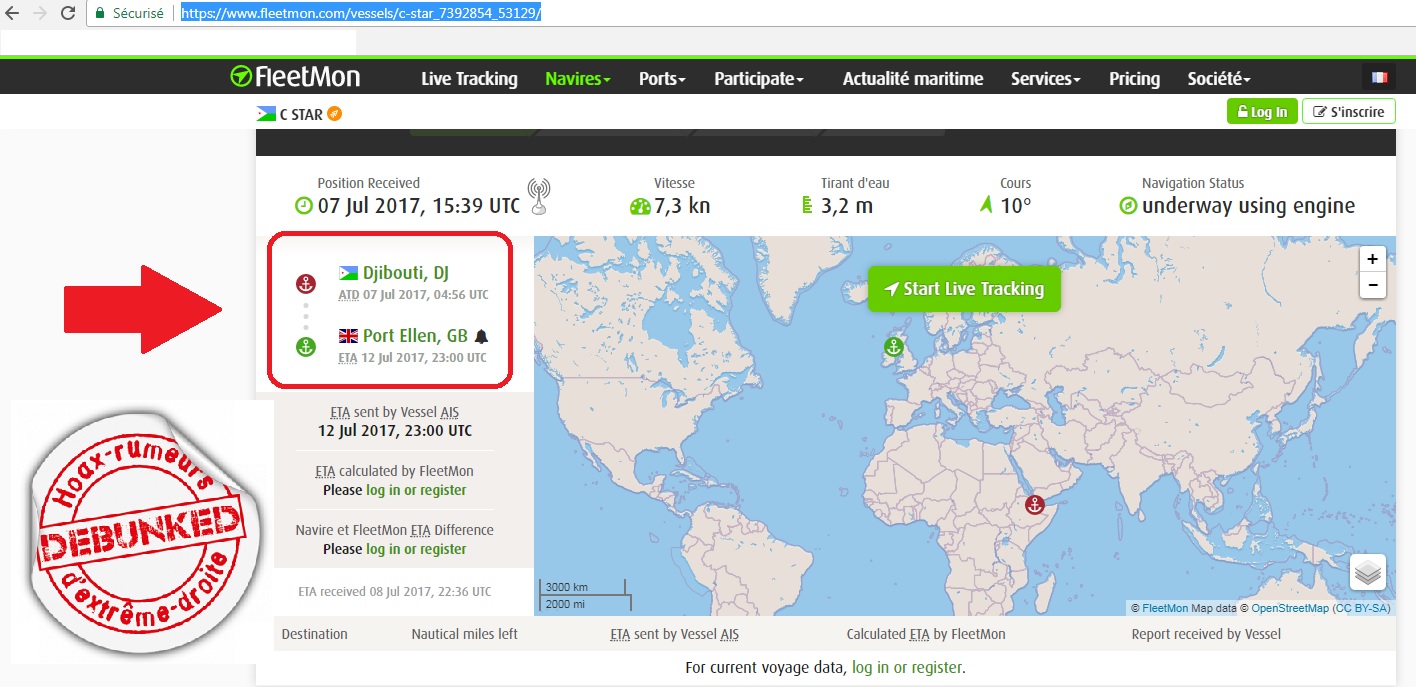Zoom out on the map
The height and width of the screenshot is (687, 1416).
point(1373,285)
